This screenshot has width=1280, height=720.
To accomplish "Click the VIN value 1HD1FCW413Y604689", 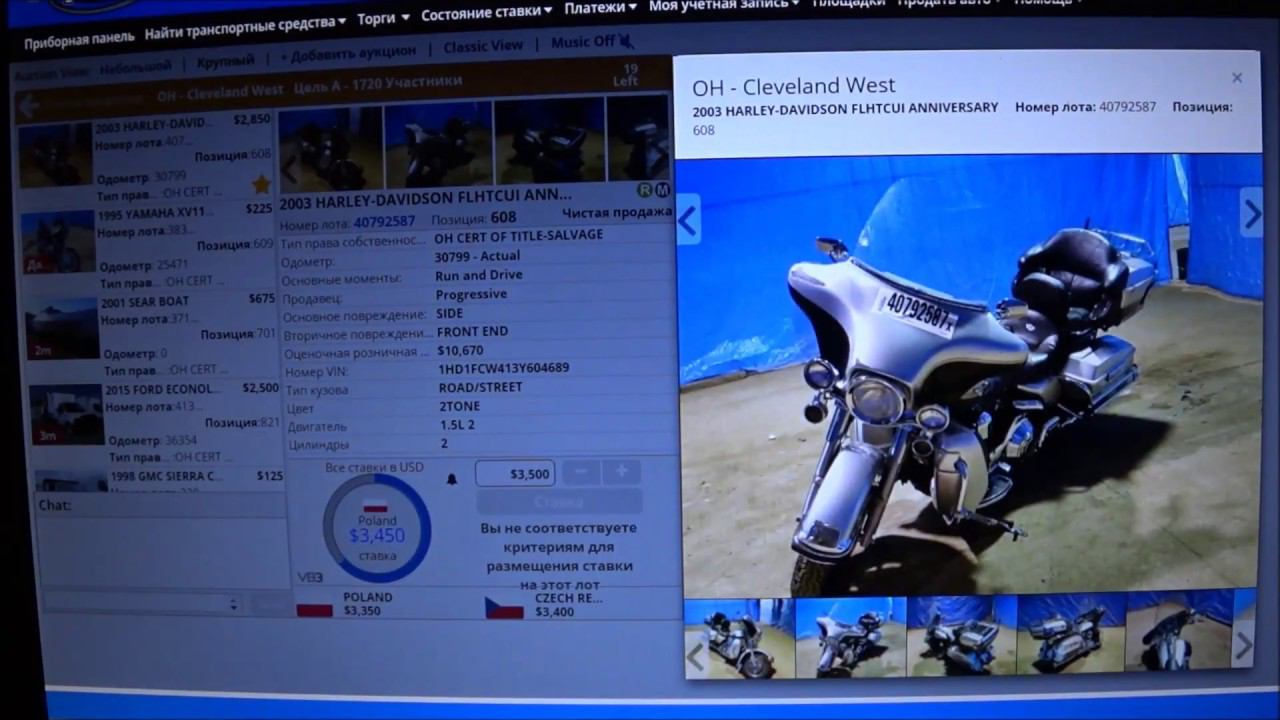I will pyautogui.click(x=504, y=368).
